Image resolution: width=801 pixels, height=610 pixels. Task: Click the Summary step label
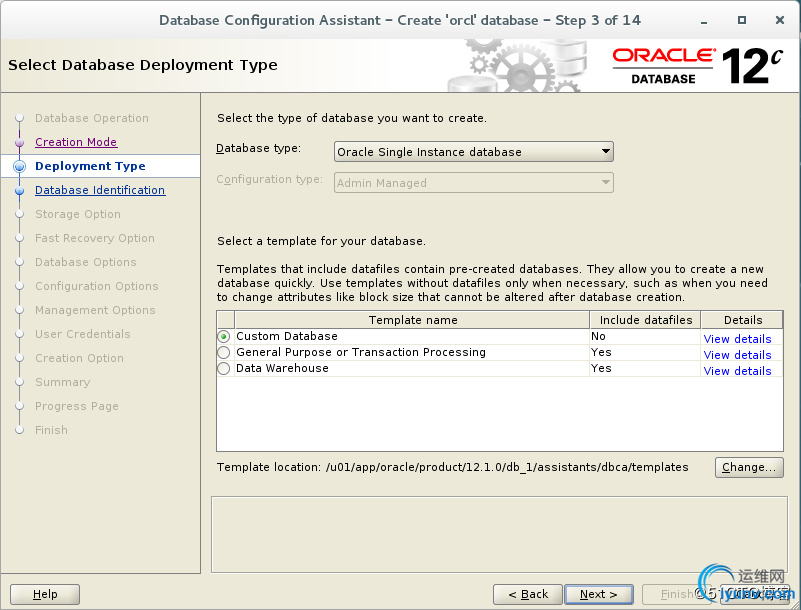pos(62,382)
